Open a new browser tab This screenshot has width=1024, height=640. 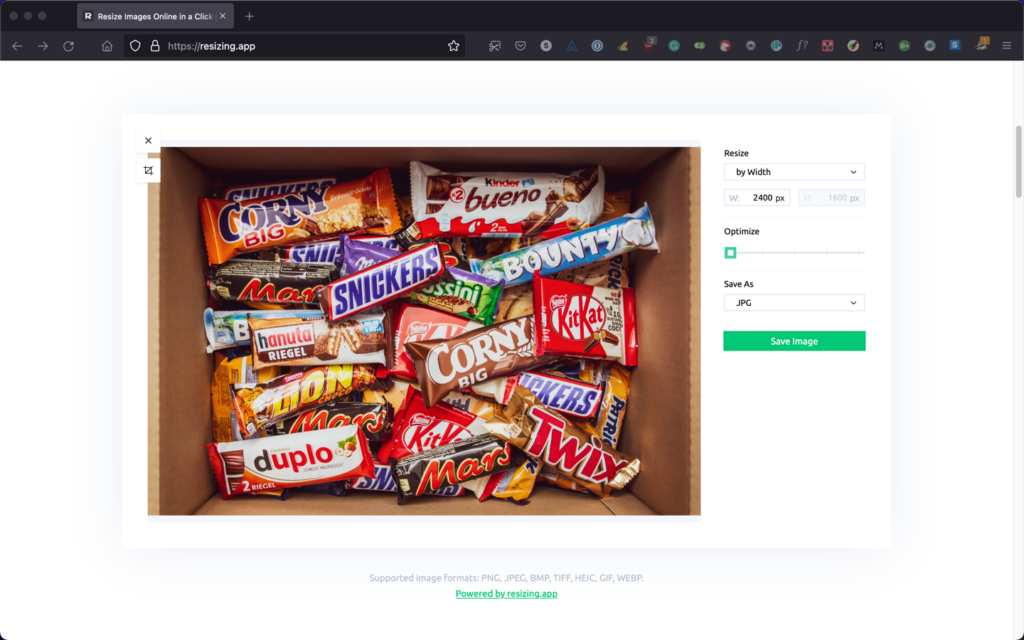click(x=249, y=16)
